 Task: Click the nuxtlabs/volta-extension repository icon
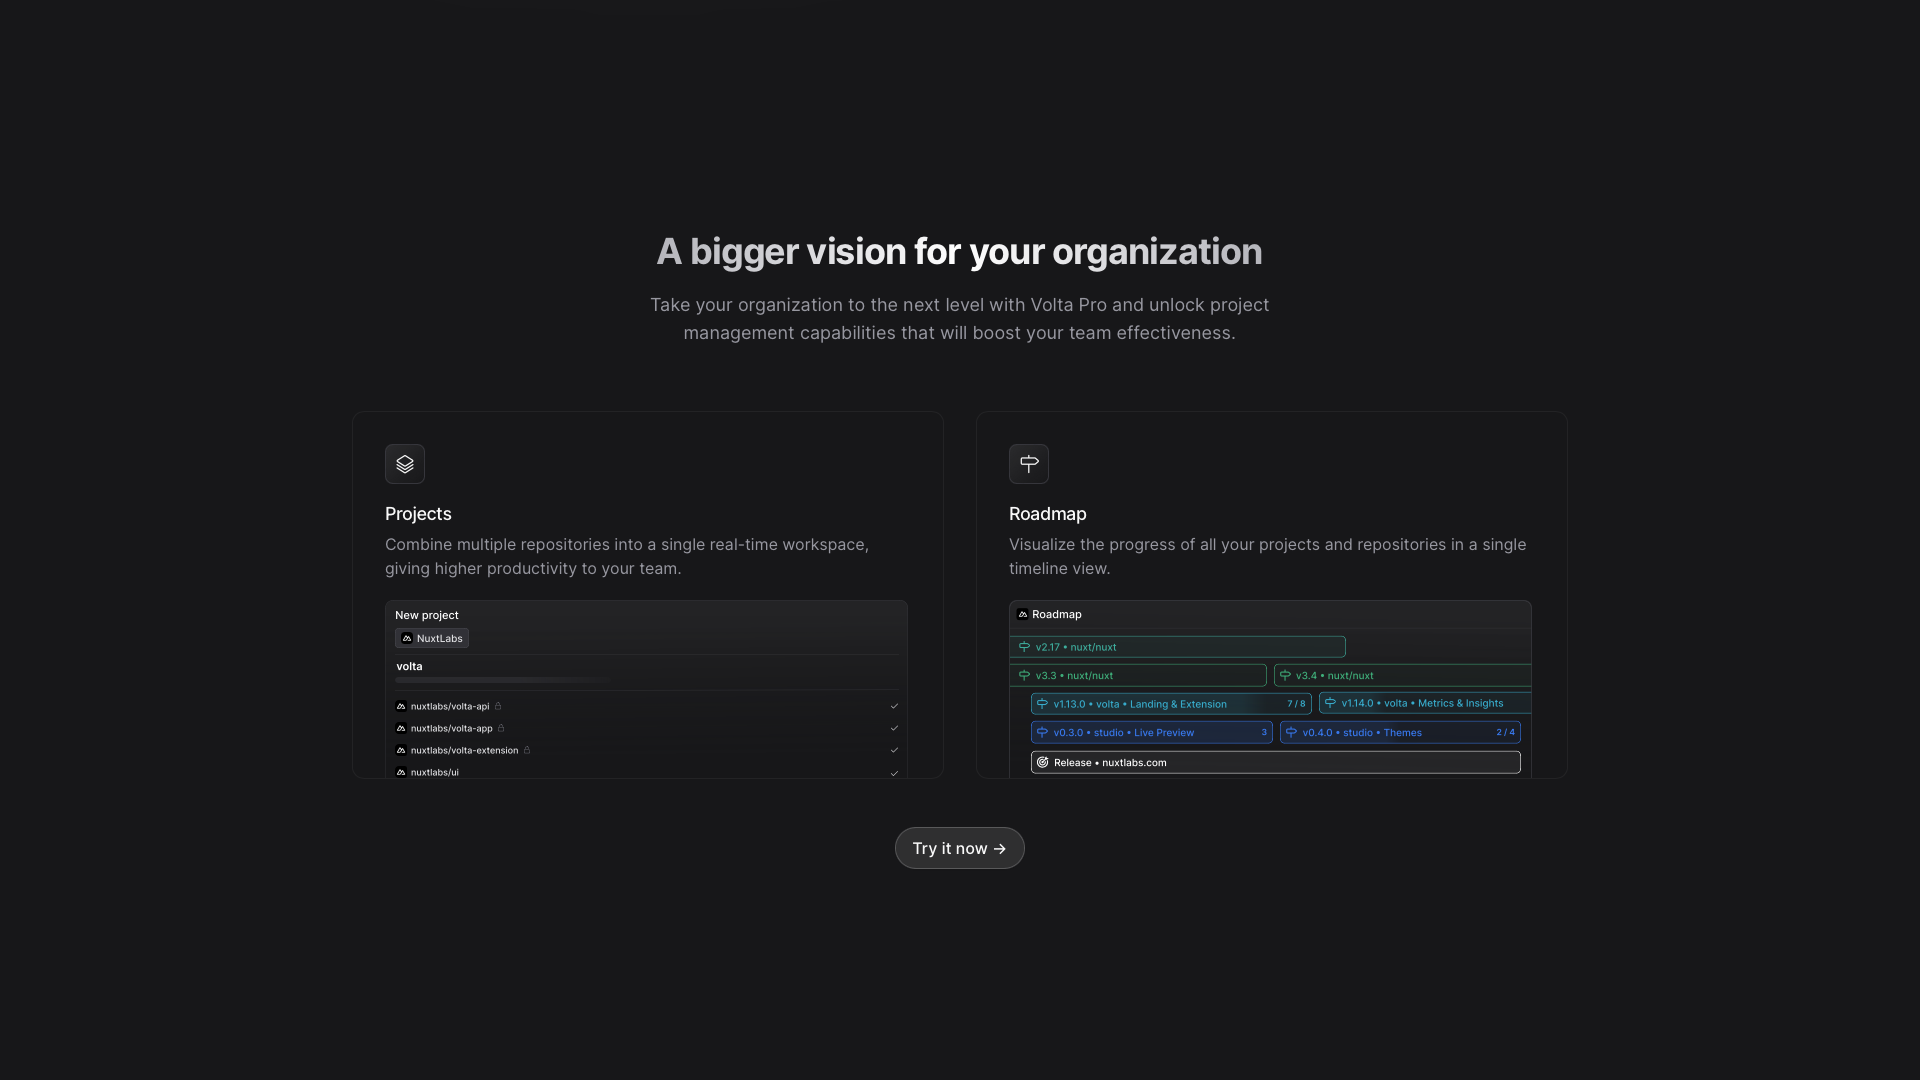coord(401,750)
